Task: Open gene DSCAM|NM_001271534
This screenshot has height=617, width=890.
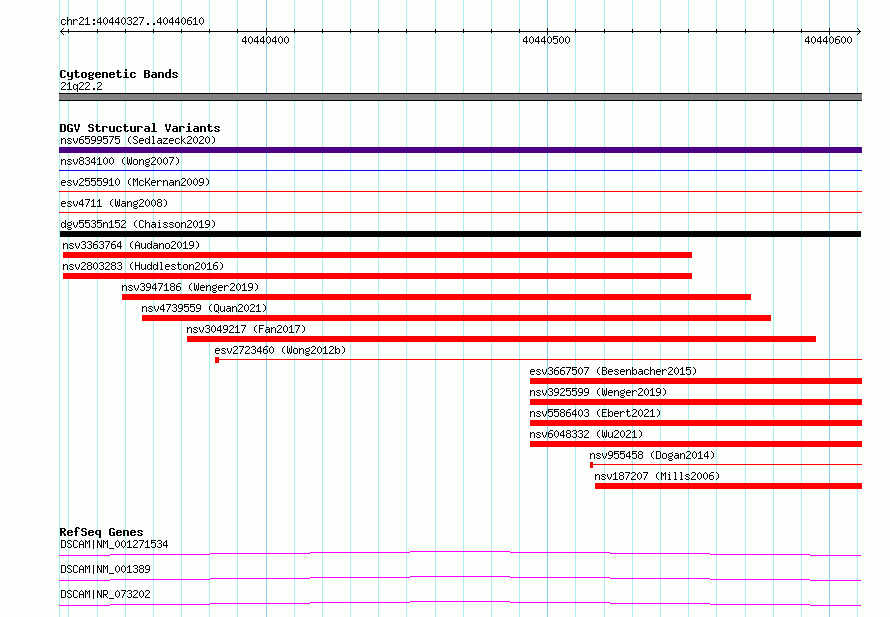Action: [x=114, y=544]
